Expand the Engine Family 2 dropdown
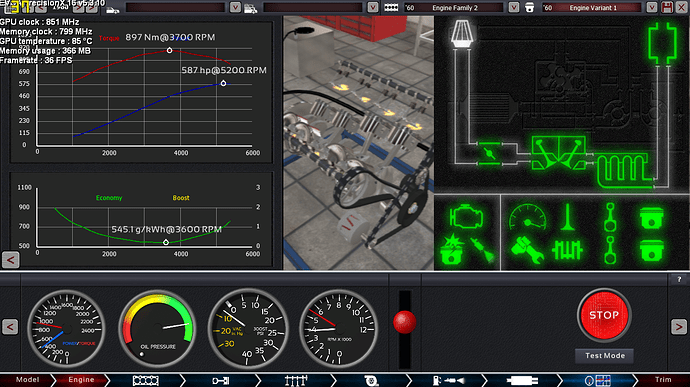Viewport: 690px width, 387px height. click(514, 7)
